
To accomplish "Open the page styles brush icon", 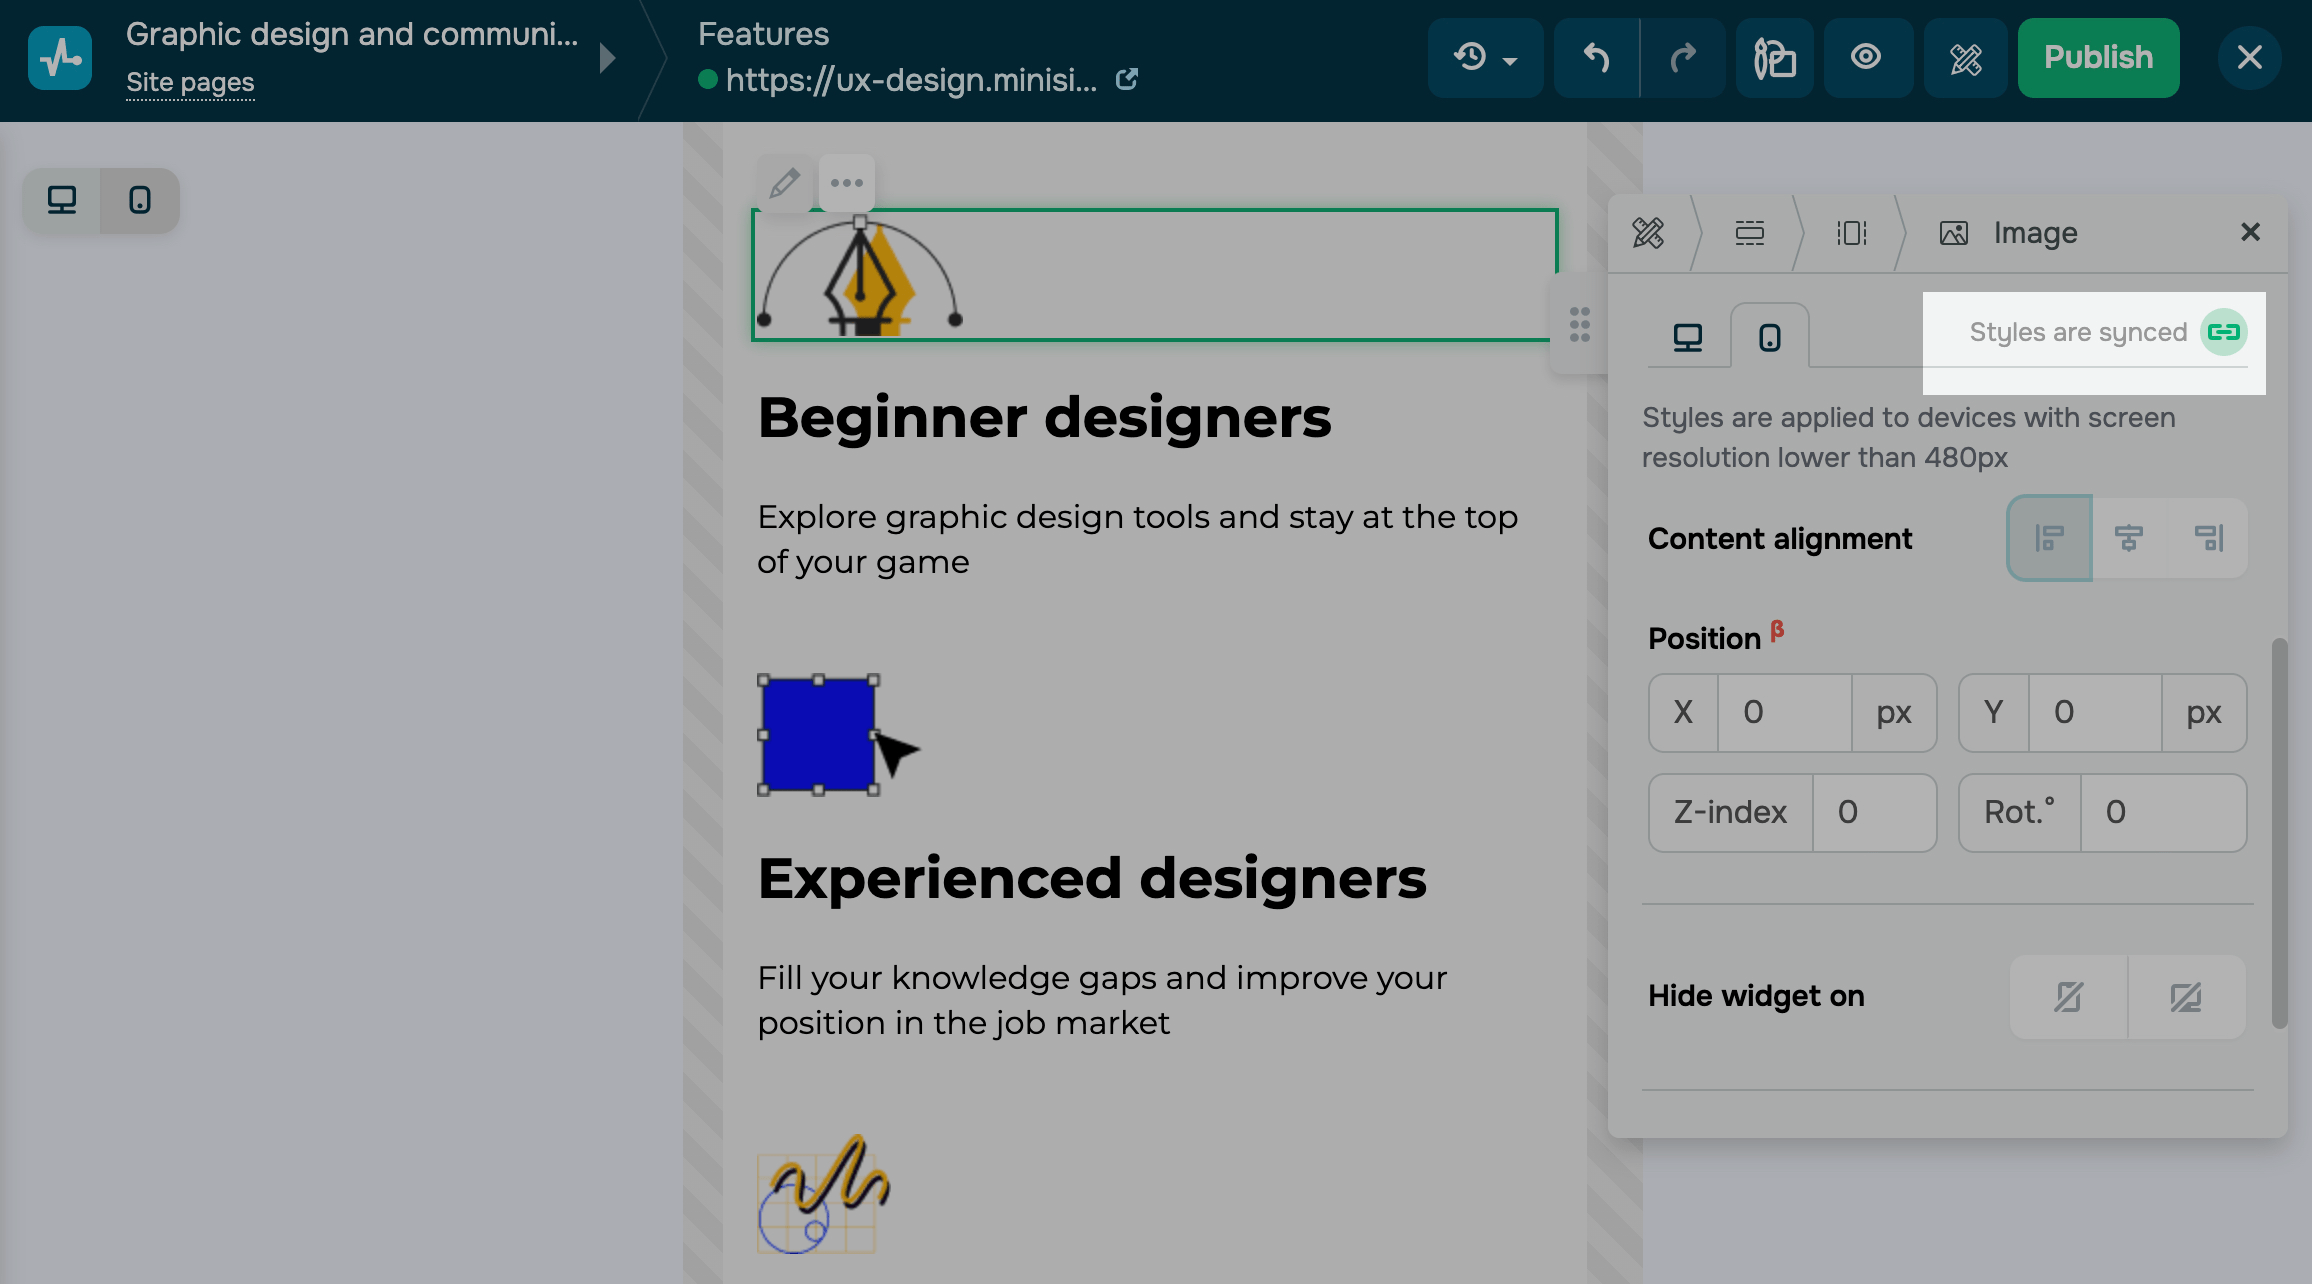I will click(x=1775, y=58).
